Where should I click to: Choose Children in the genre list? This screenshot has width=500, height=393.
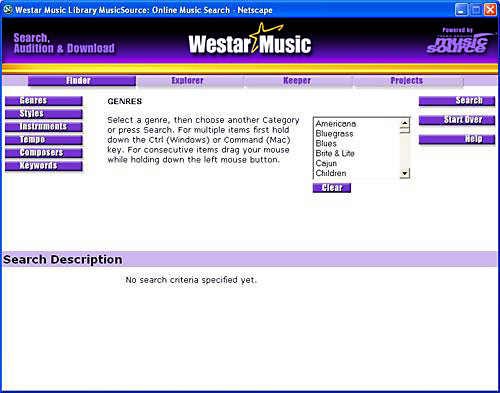click(331, 173)
